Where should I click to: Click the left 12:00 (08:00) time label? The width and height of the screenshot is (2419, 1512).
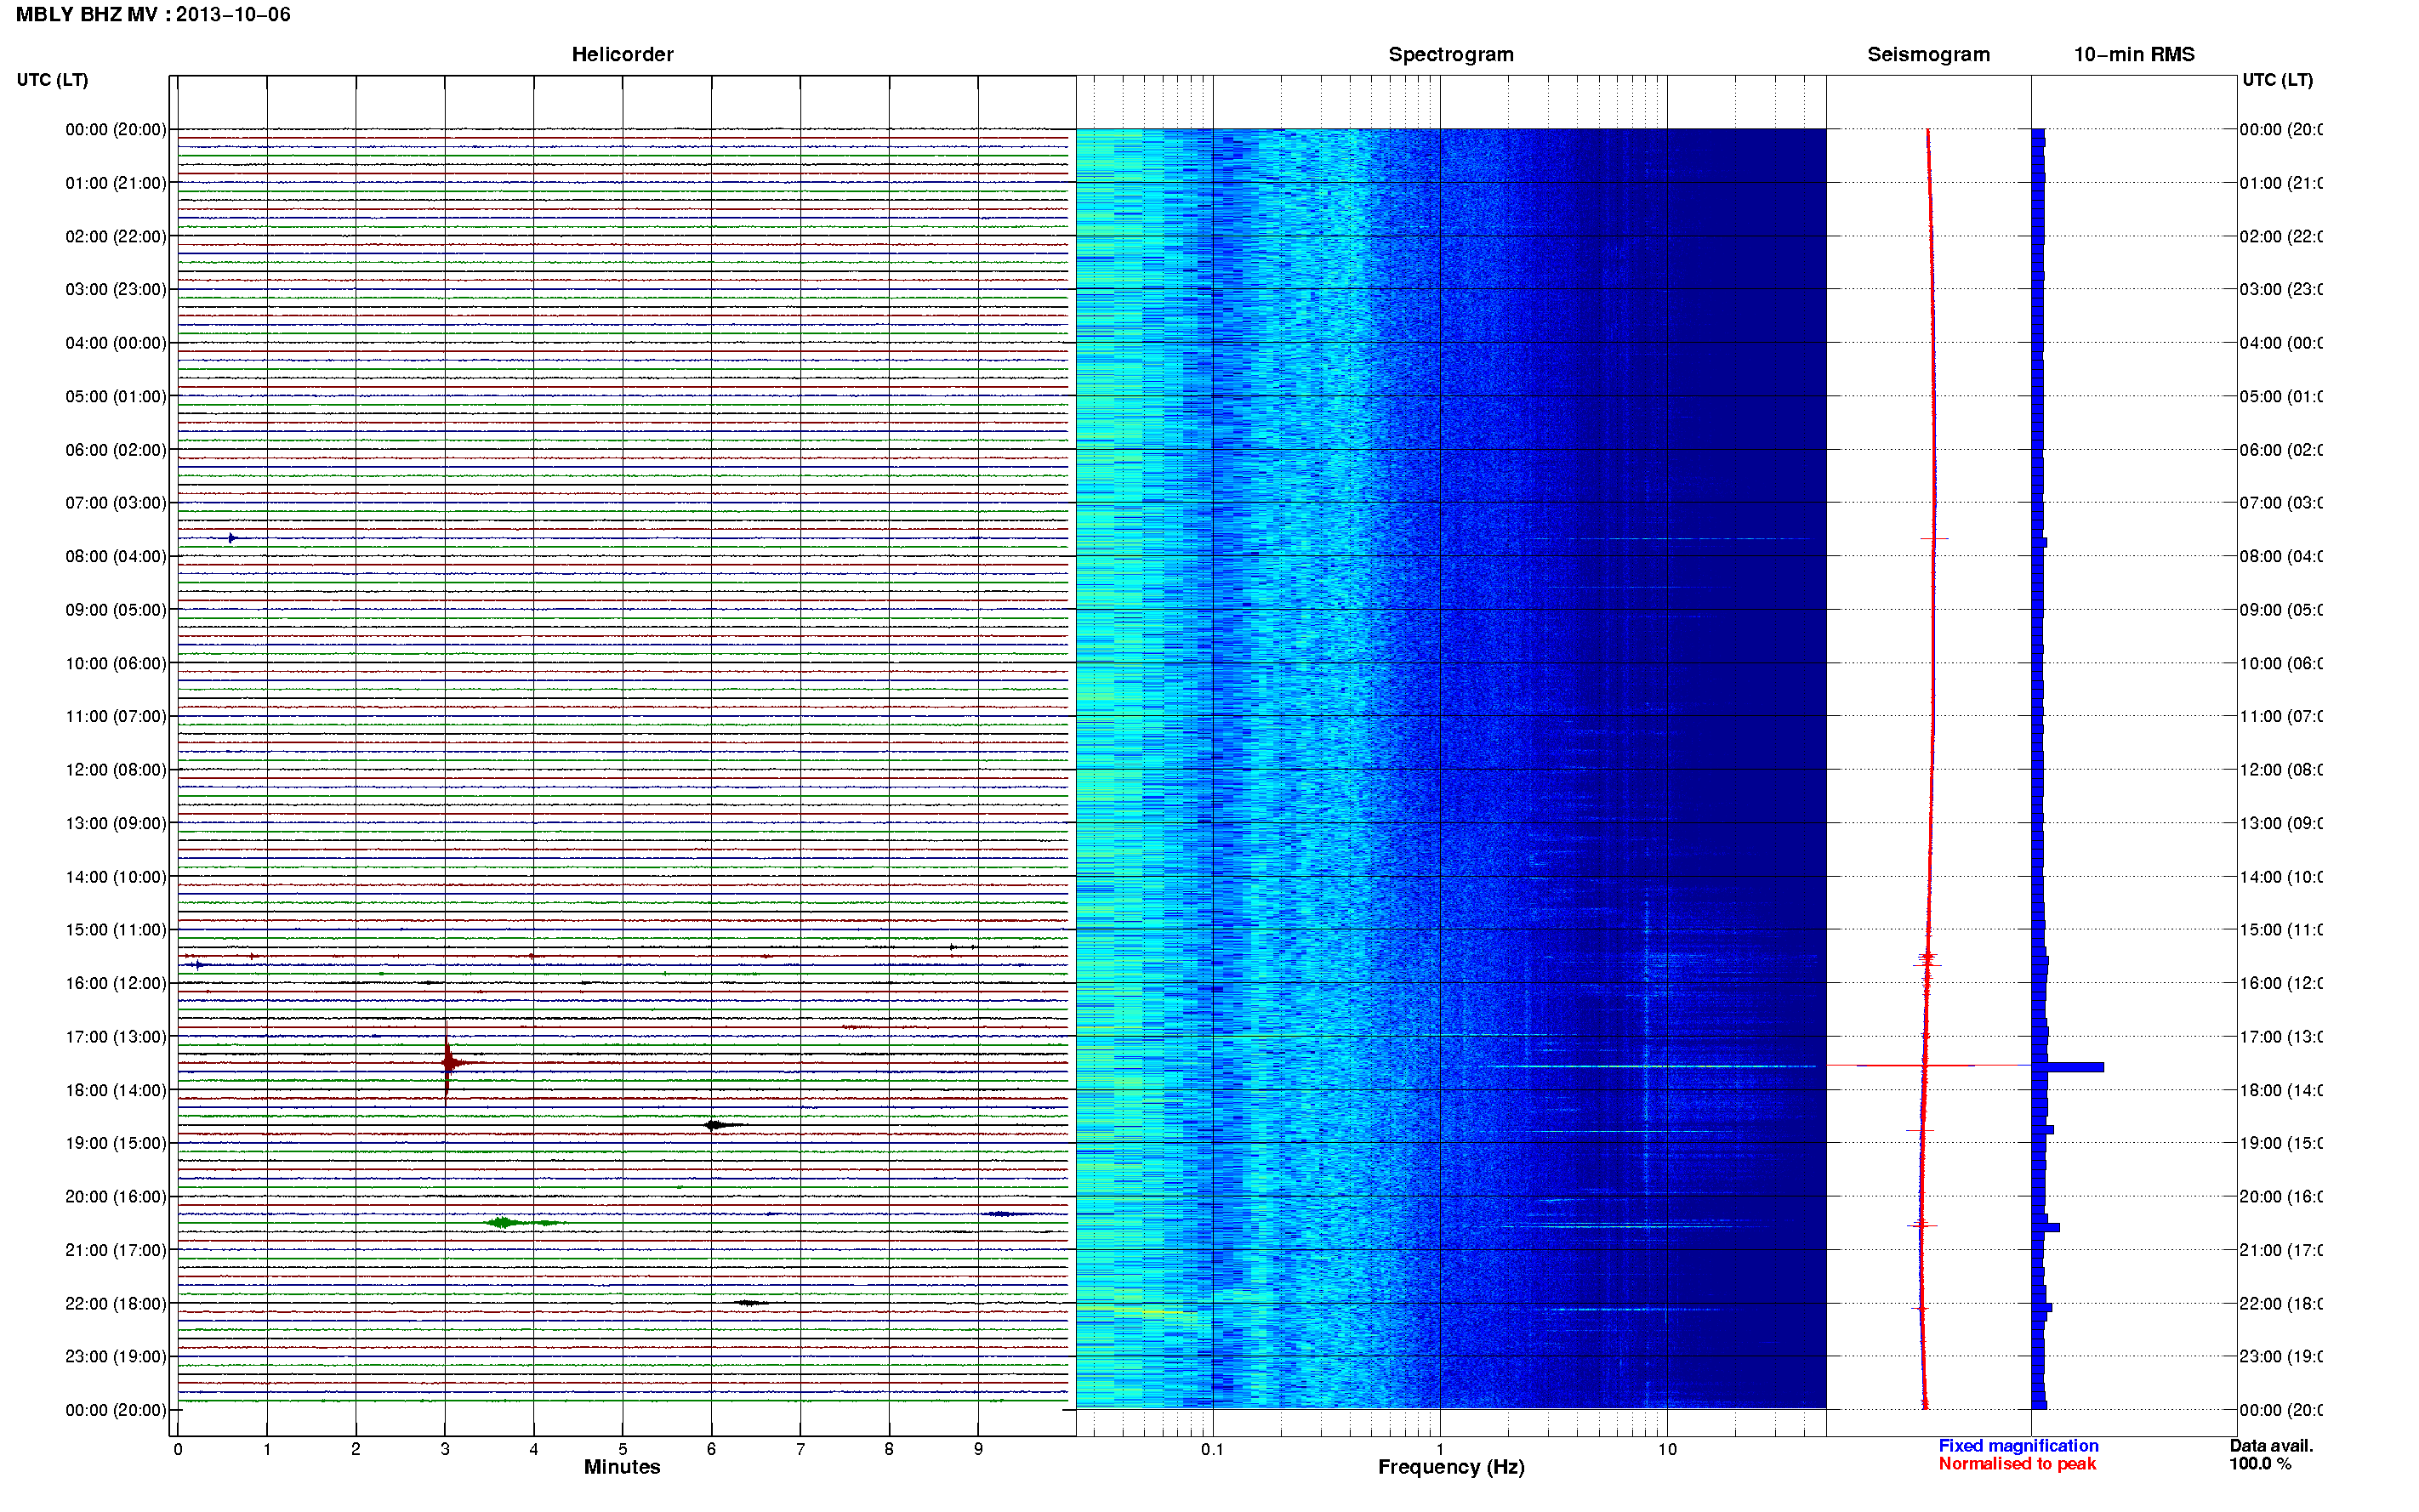[x=116, y=770]
